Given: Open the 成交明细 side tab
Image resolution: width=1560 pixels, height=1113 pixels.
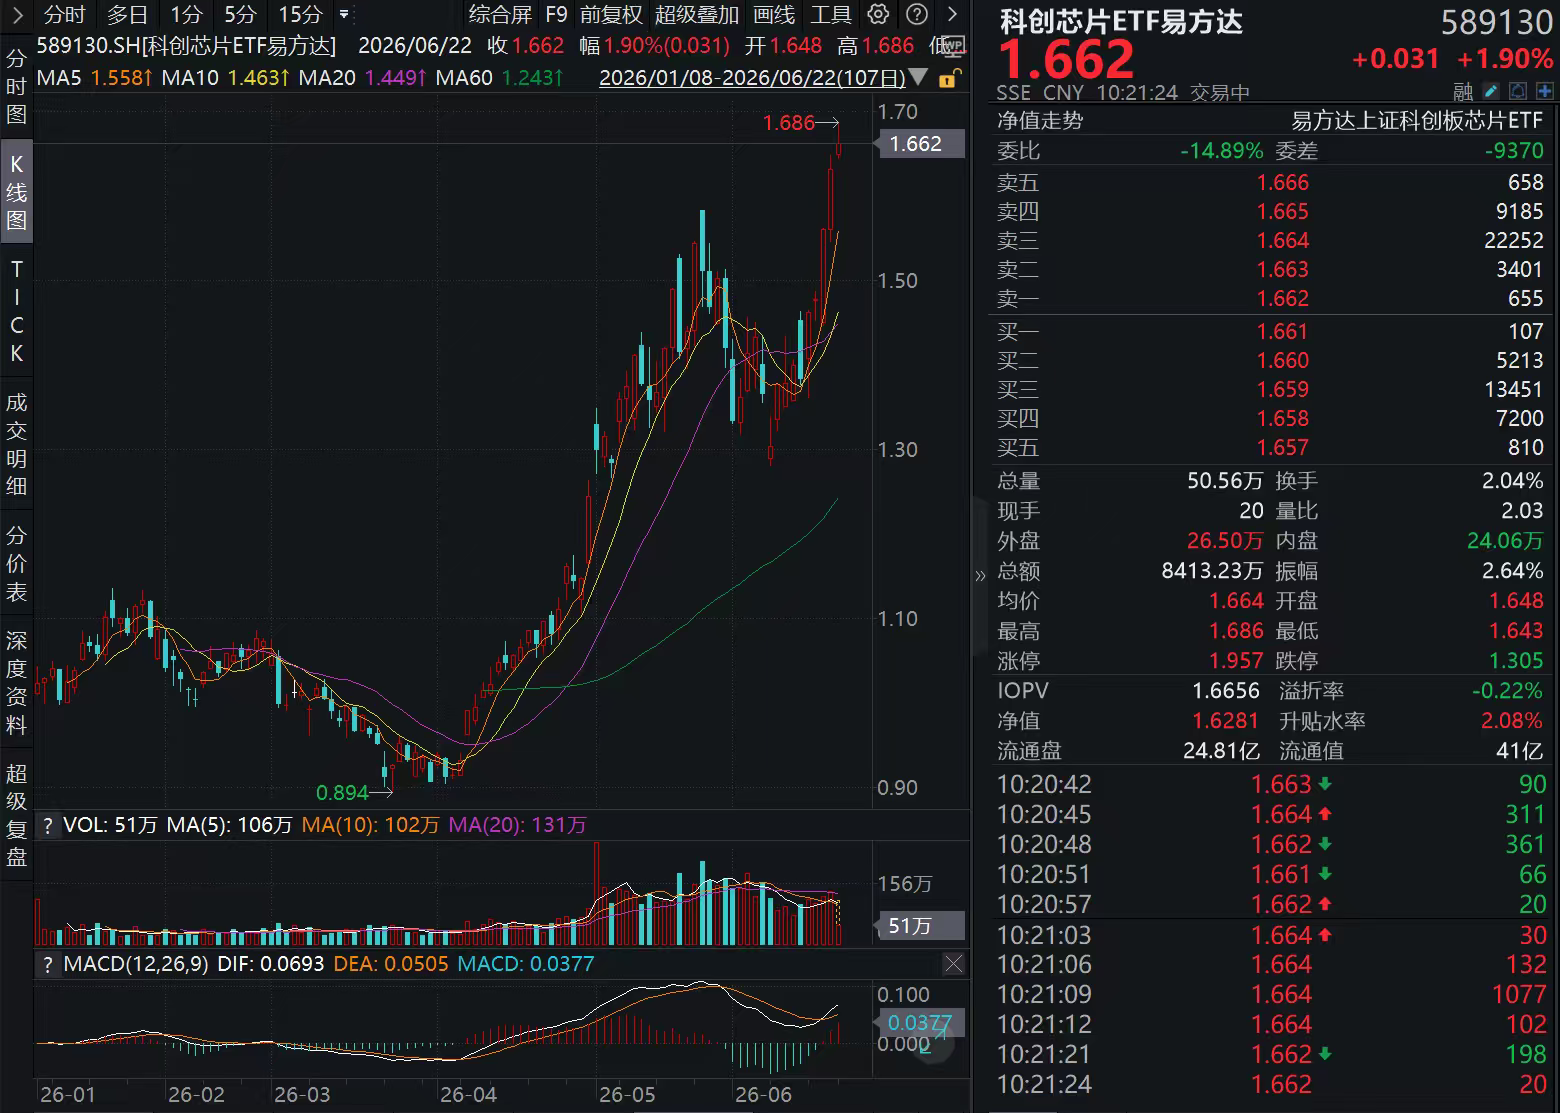Looking at the screenshot, I should point(16,444).
